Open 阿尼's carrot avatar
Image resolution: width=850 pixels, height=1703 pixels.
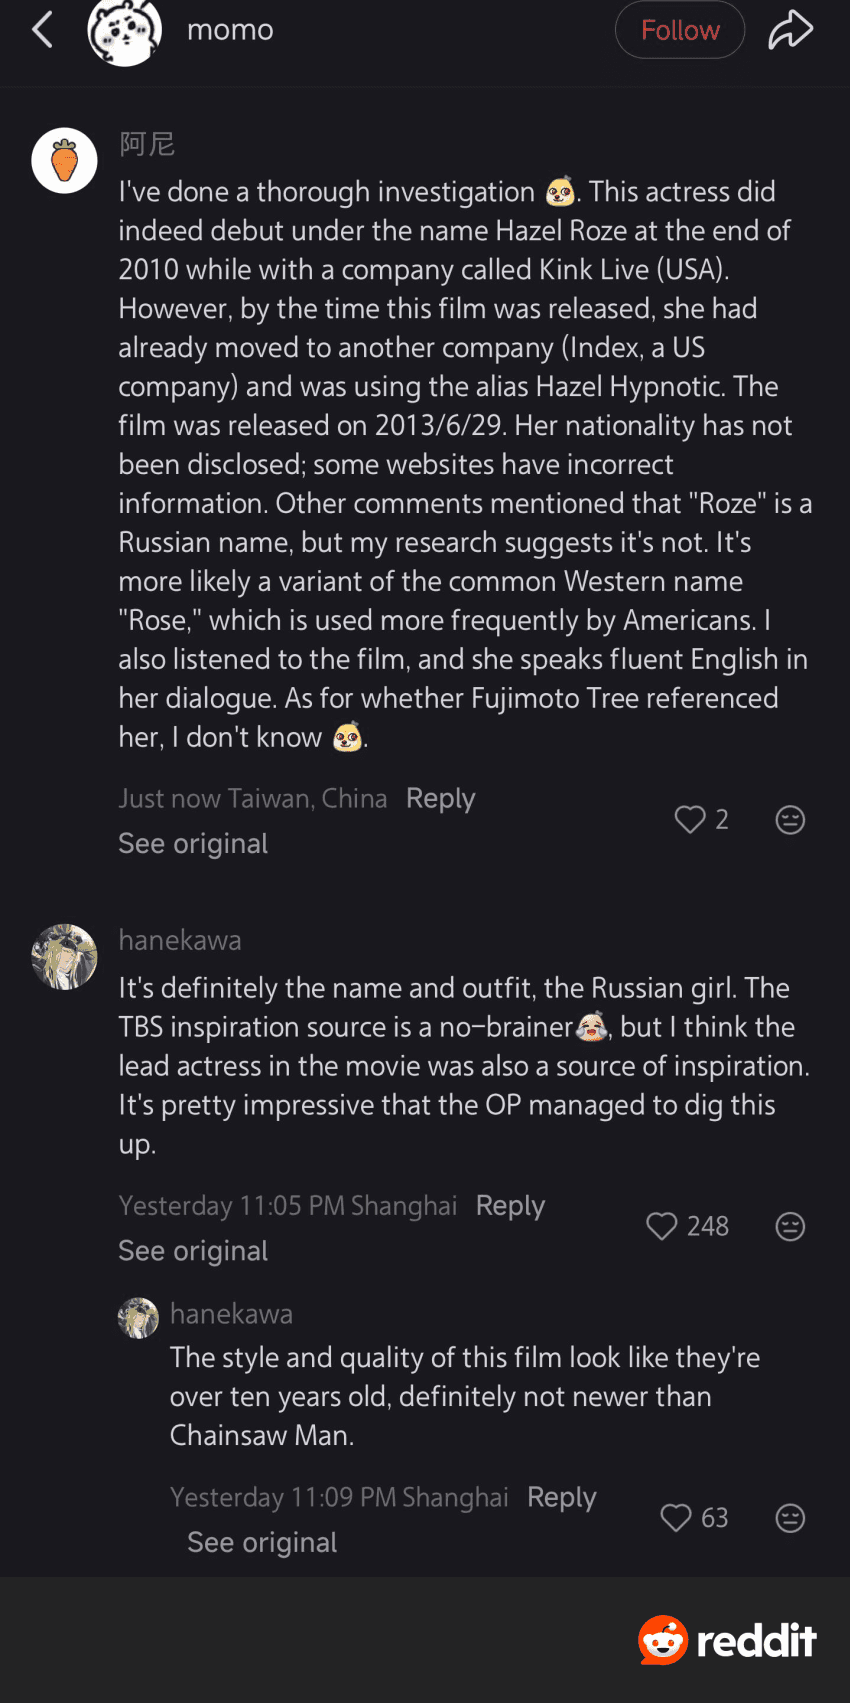coord(64,161)
